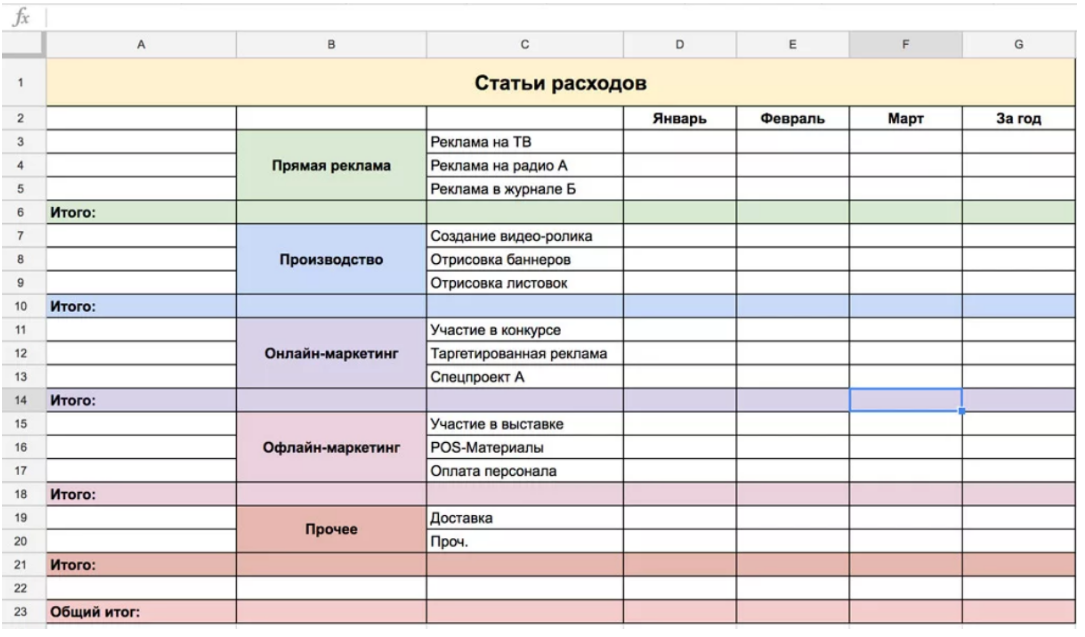This screenshot has height=637, width=1085.
Task: Click the 'Прочее' category cell
Action: [331, 529]
